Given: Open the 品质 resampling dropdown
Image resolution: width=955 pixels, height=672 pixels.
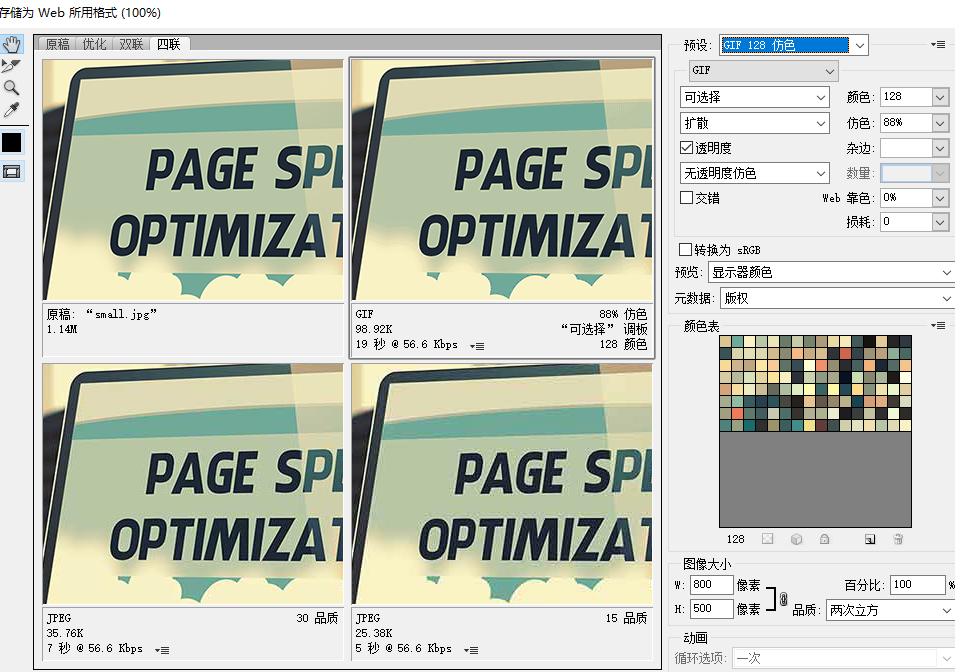Looking at the screenshot, I should point(888,610).
